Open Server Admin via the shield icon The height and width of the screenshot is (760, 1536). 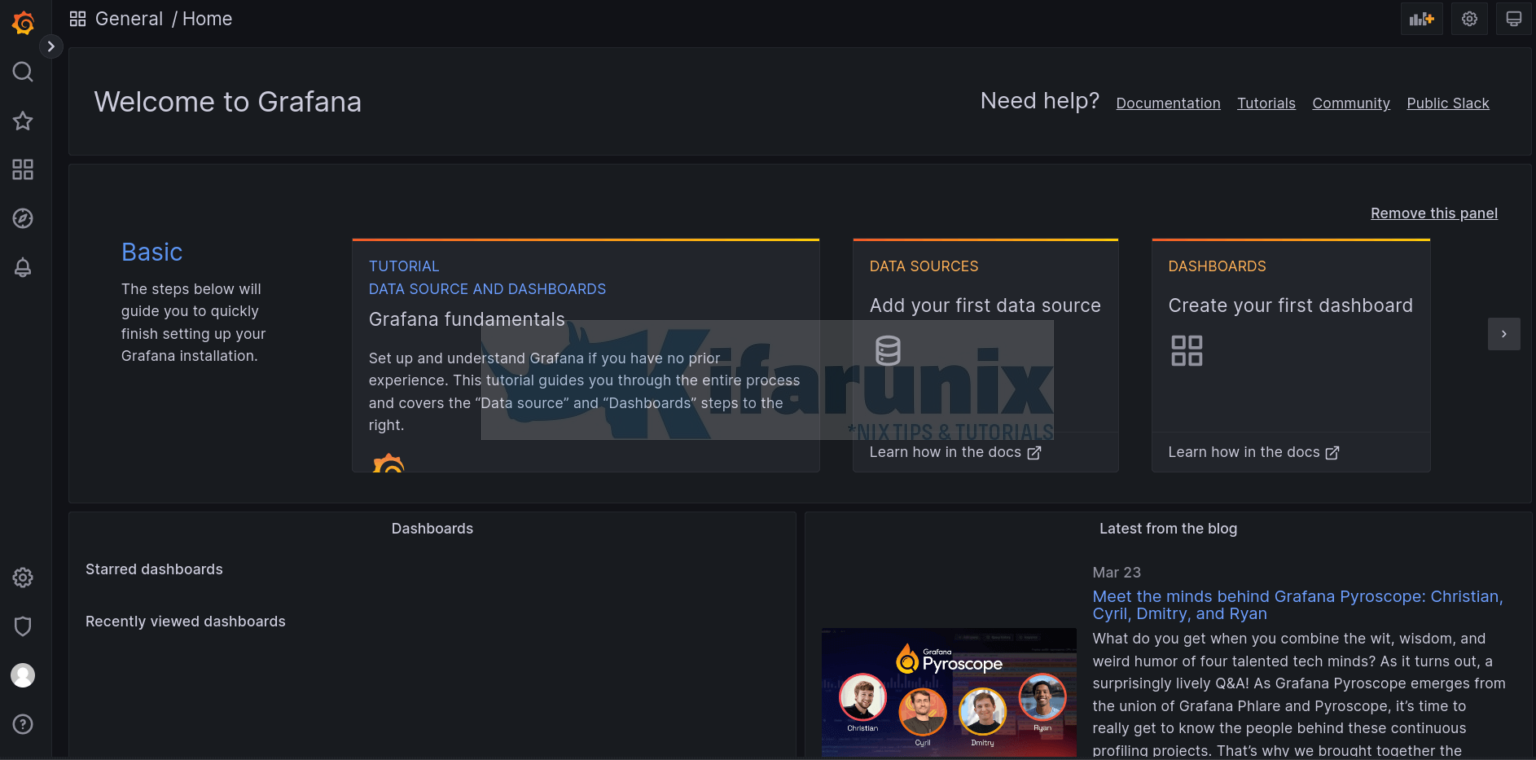pyautogui.click(x=22, y=626)
